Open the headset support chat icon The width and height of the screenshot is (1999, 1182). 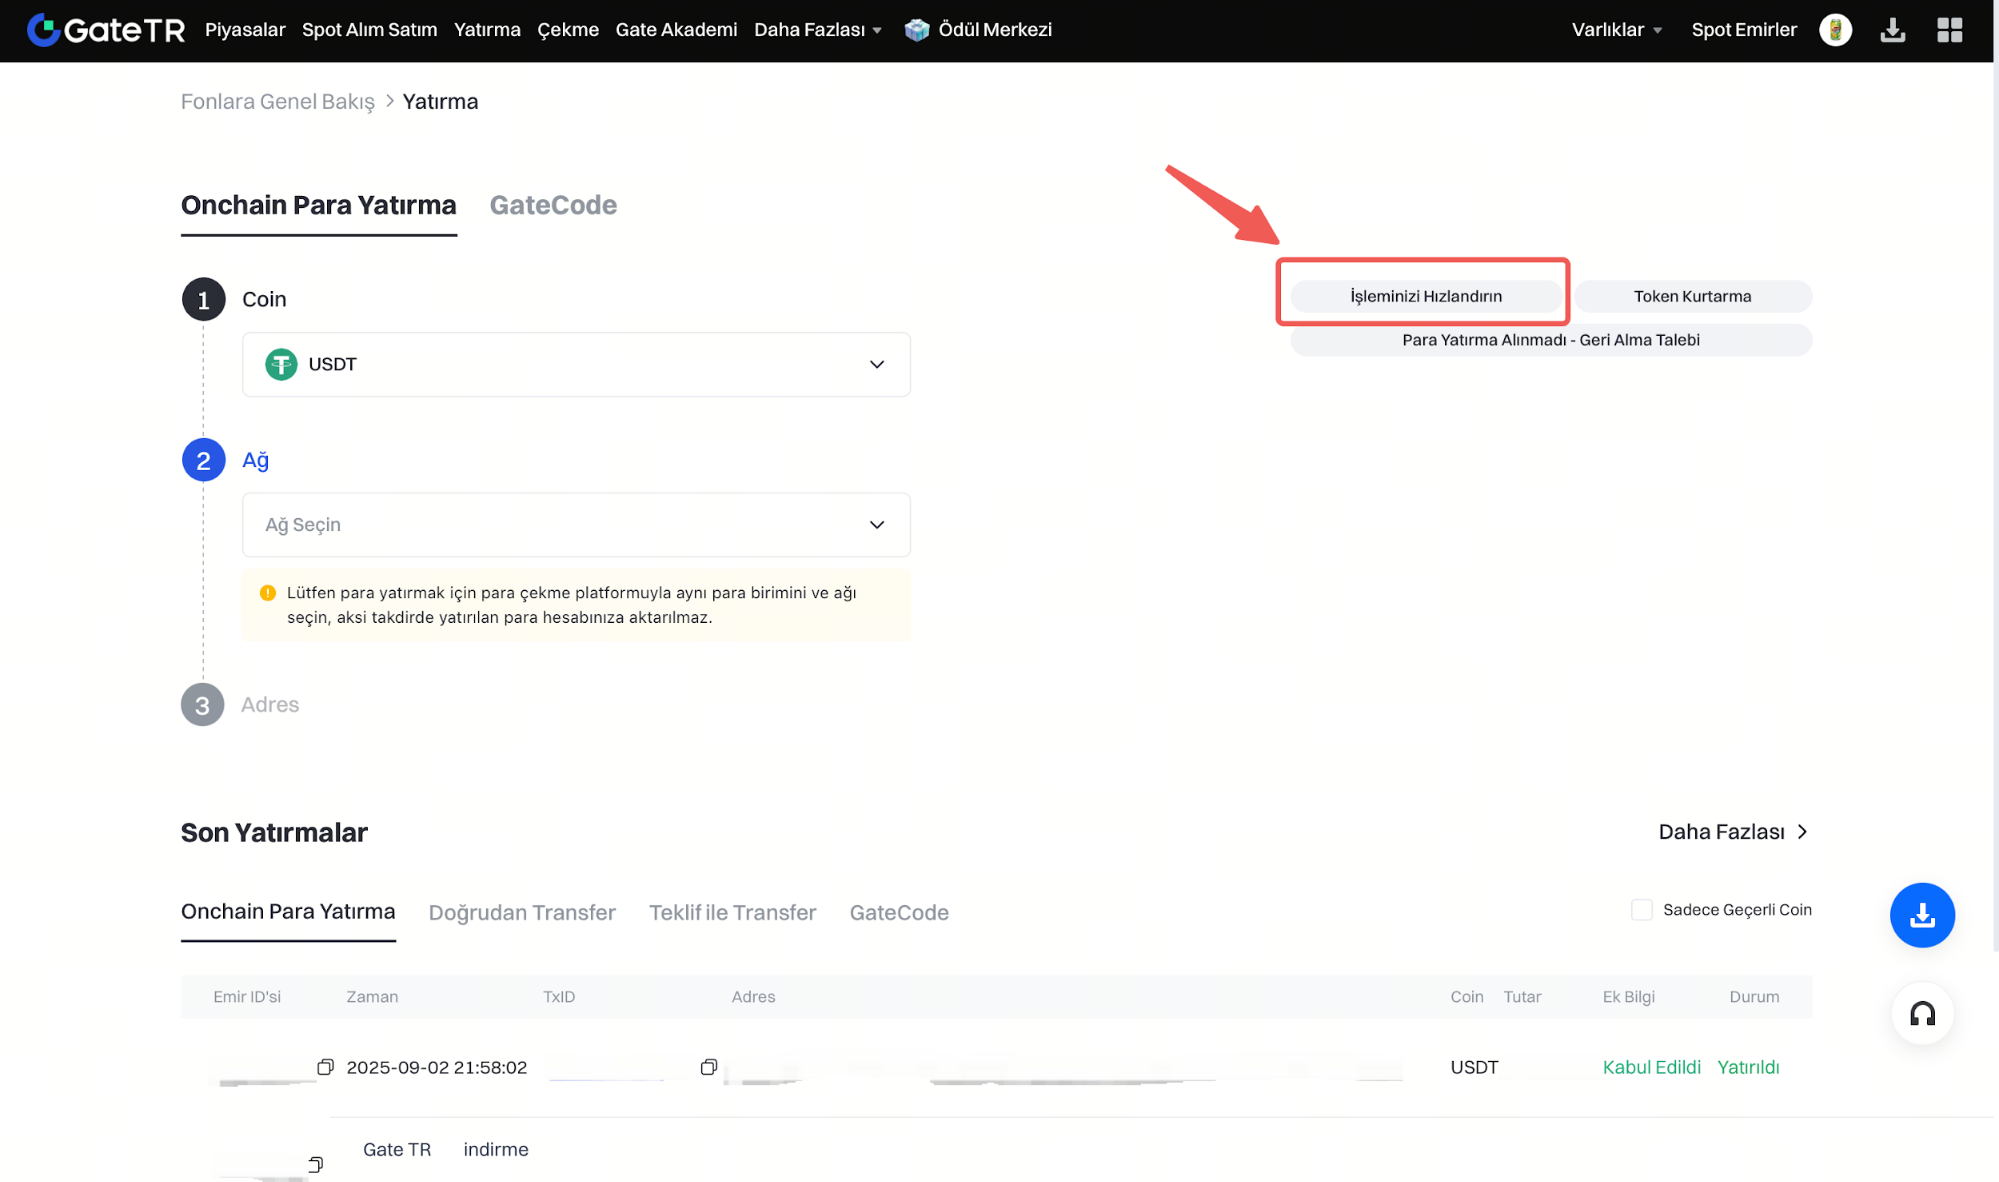tap(1921, 1014)
